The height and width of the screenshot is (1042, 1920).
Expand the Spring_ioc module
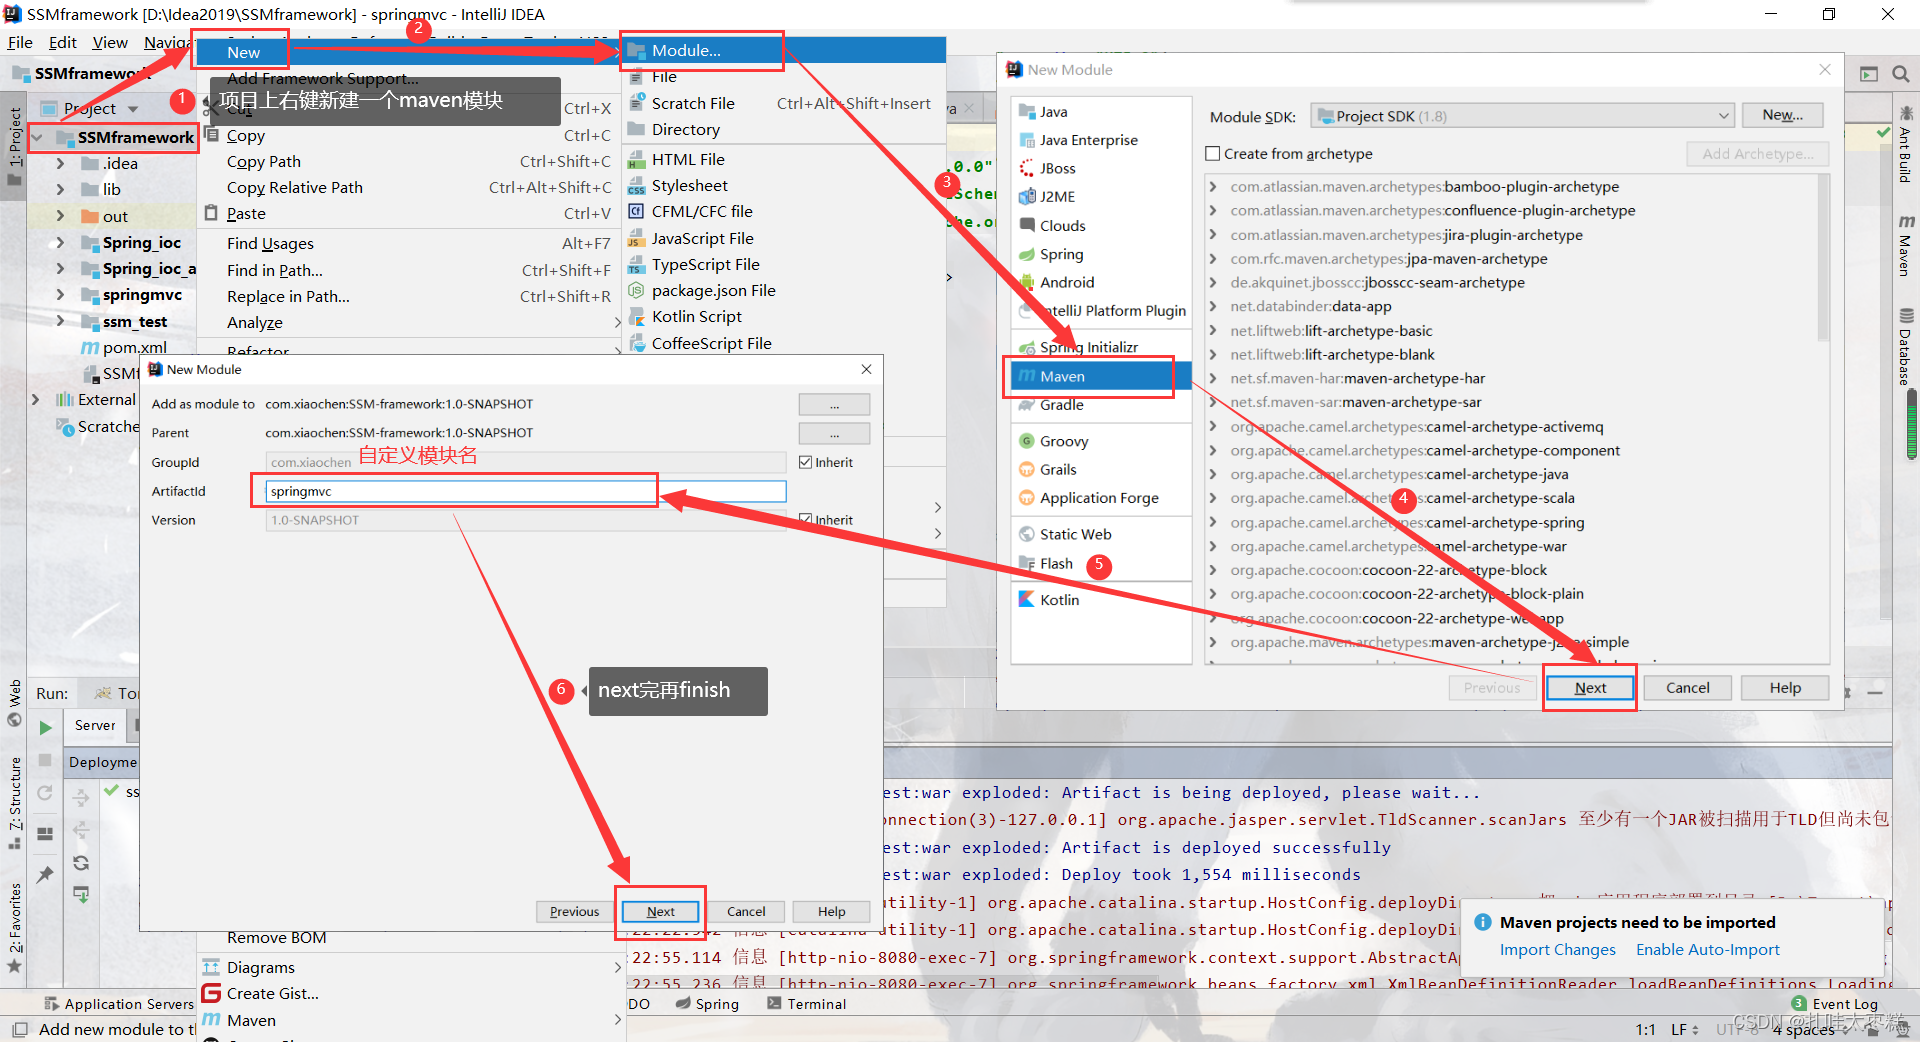pyautogui.click(x=60, y=243)
